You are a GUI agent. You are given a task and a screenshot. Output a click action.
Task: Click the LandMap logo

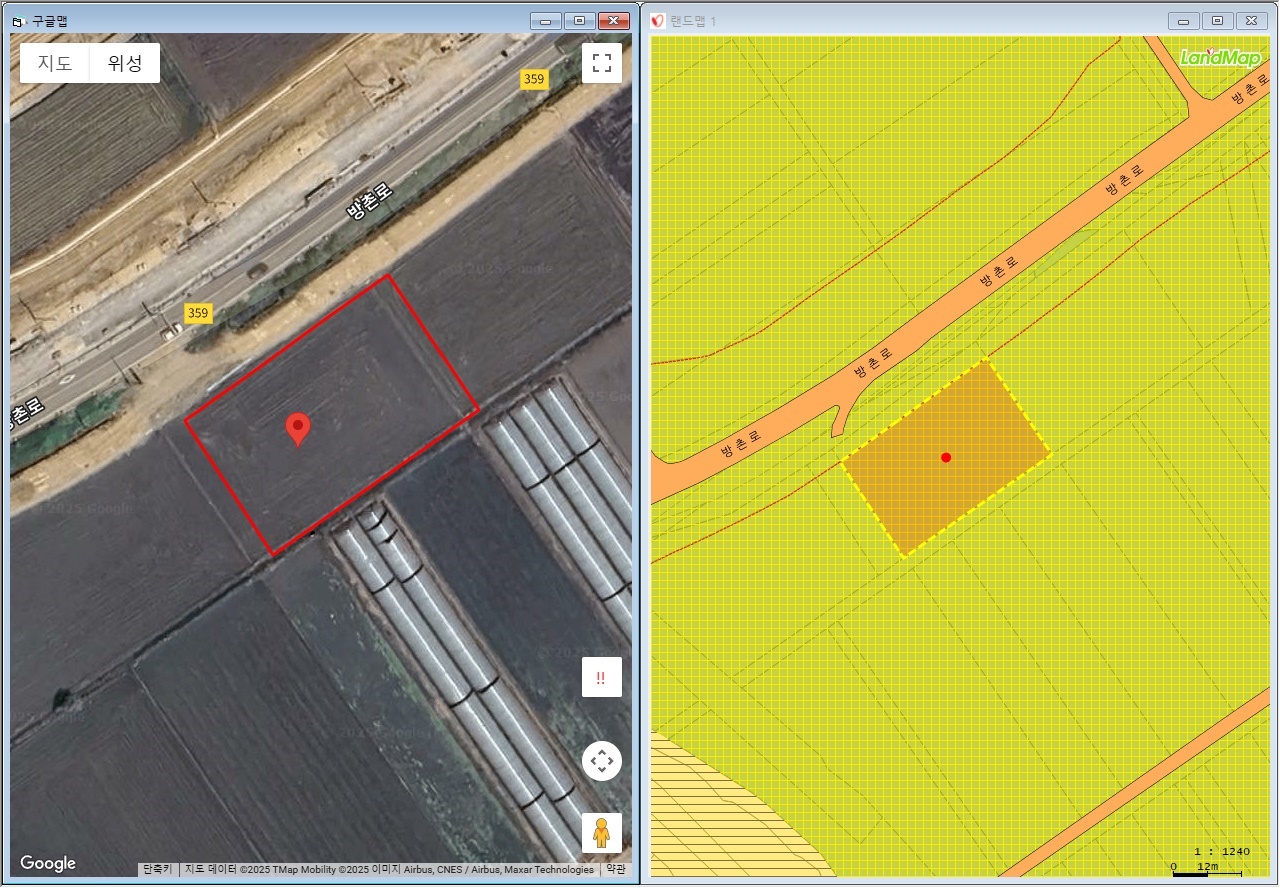coord(1219,58)
